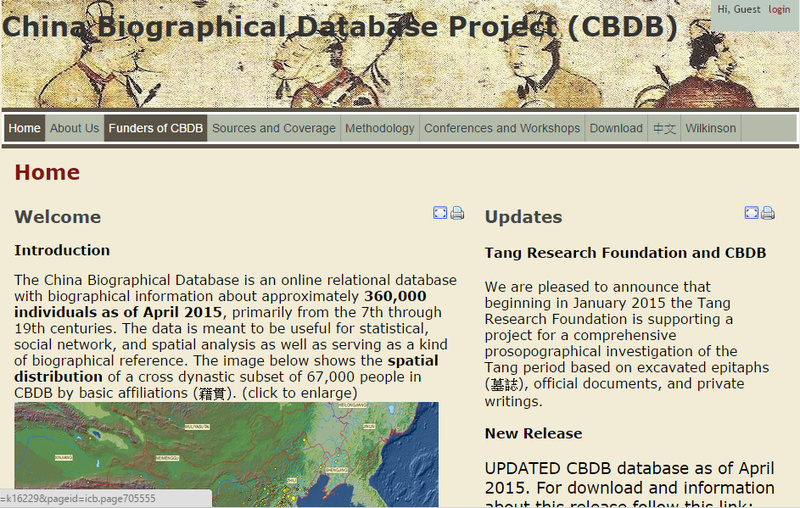
Task: Open the Funders of CBDB tab
Action: 156,128
